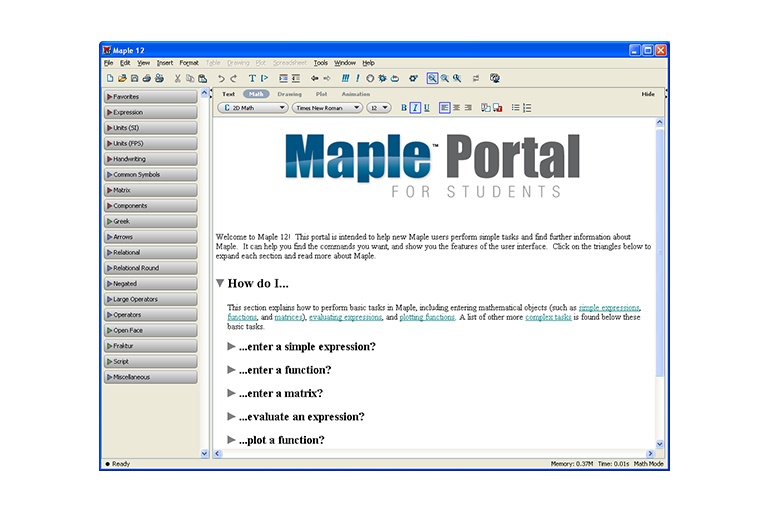Click the horizontal scrollbar right arrow
Screen dimensions: 768x512
[650, 454]
